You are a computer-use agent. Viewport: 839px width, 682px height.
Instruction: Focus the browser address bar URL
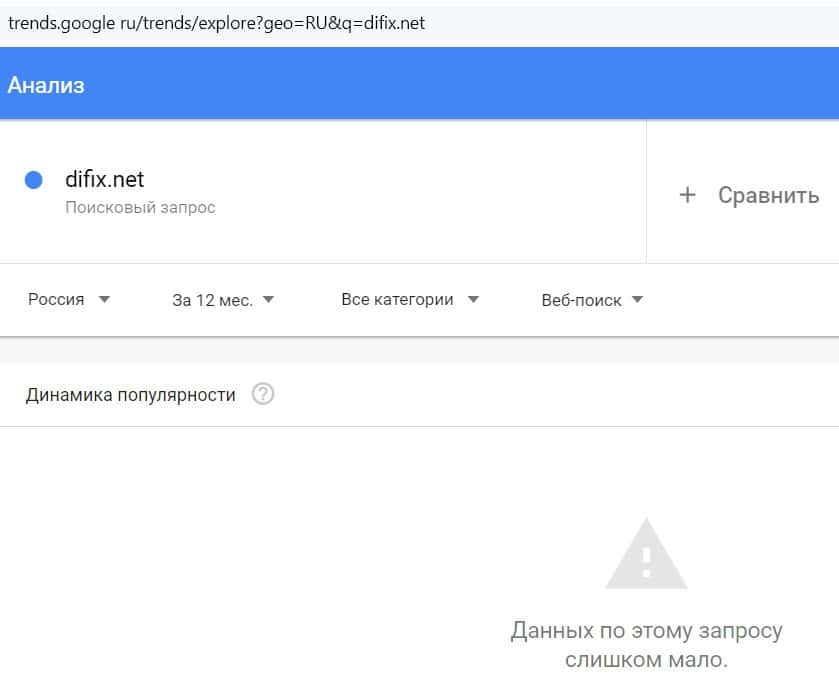click(x=217, y=22)
